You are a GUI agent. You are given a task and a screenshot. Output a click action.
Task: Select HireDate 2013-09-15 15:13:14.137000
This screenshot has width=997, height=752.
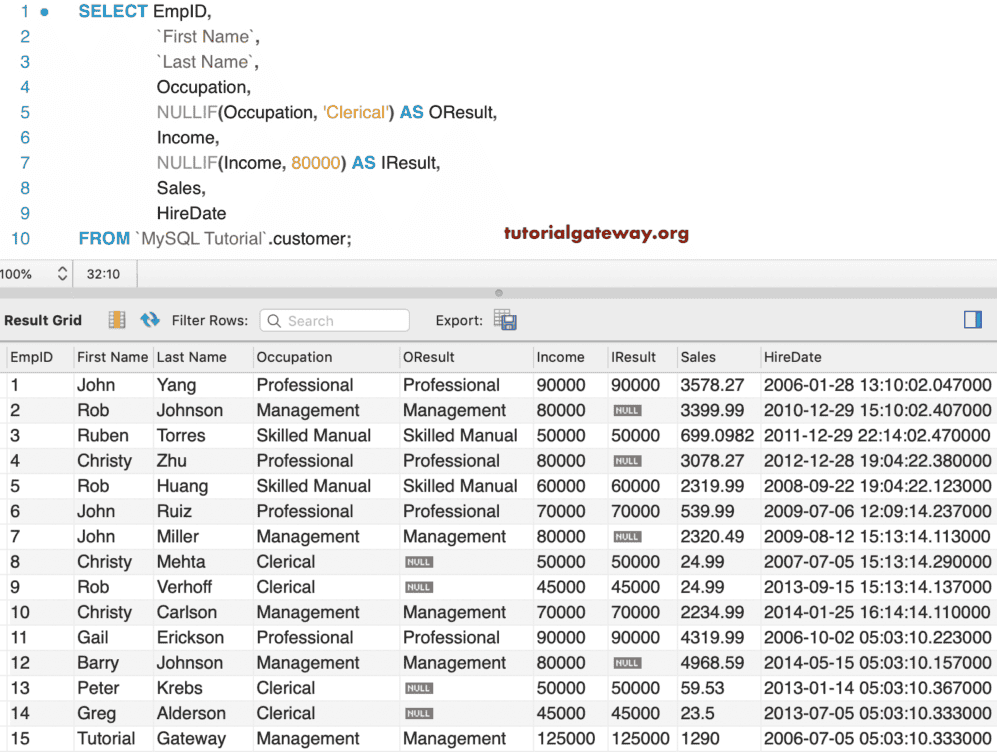[877, 587]
